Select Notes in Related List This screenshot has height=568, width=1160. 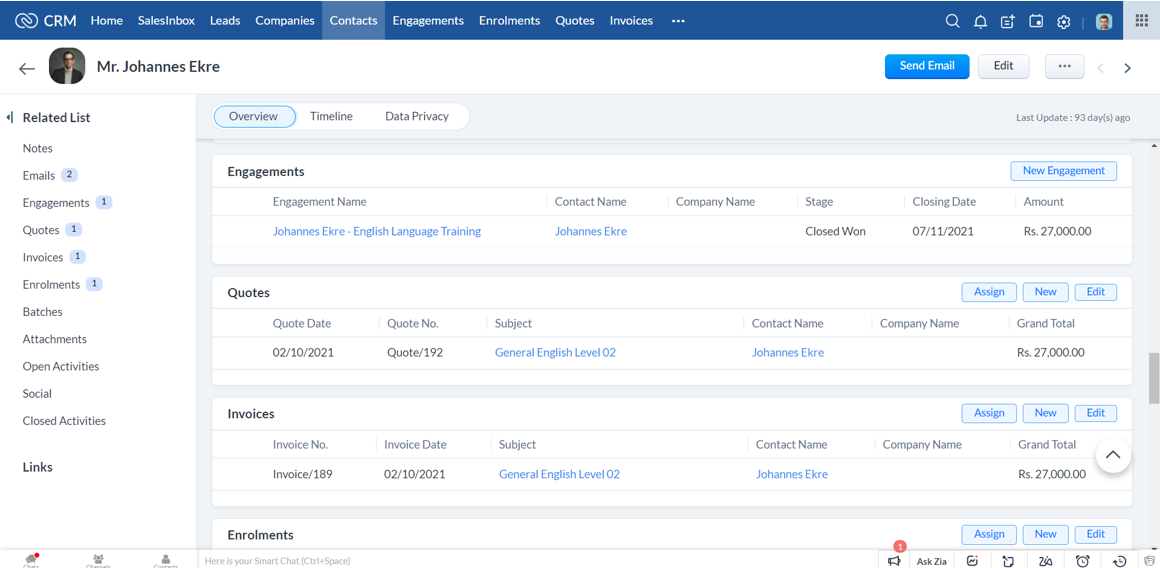[38, 149]
